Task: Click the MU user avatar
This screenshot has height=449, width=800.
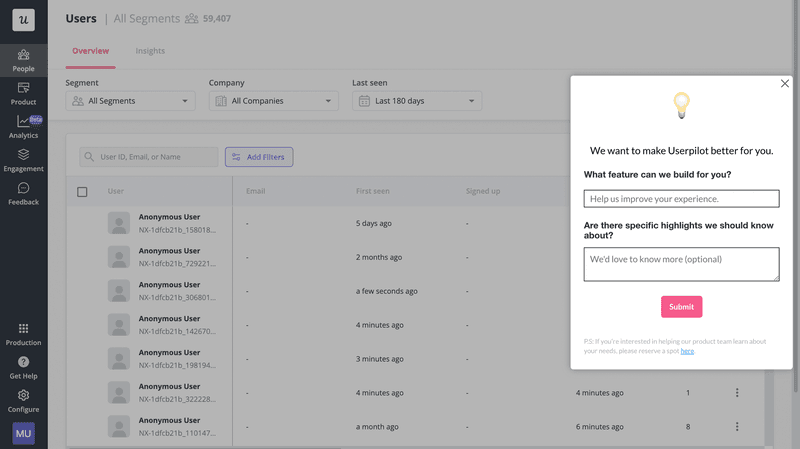Action: 23,433
